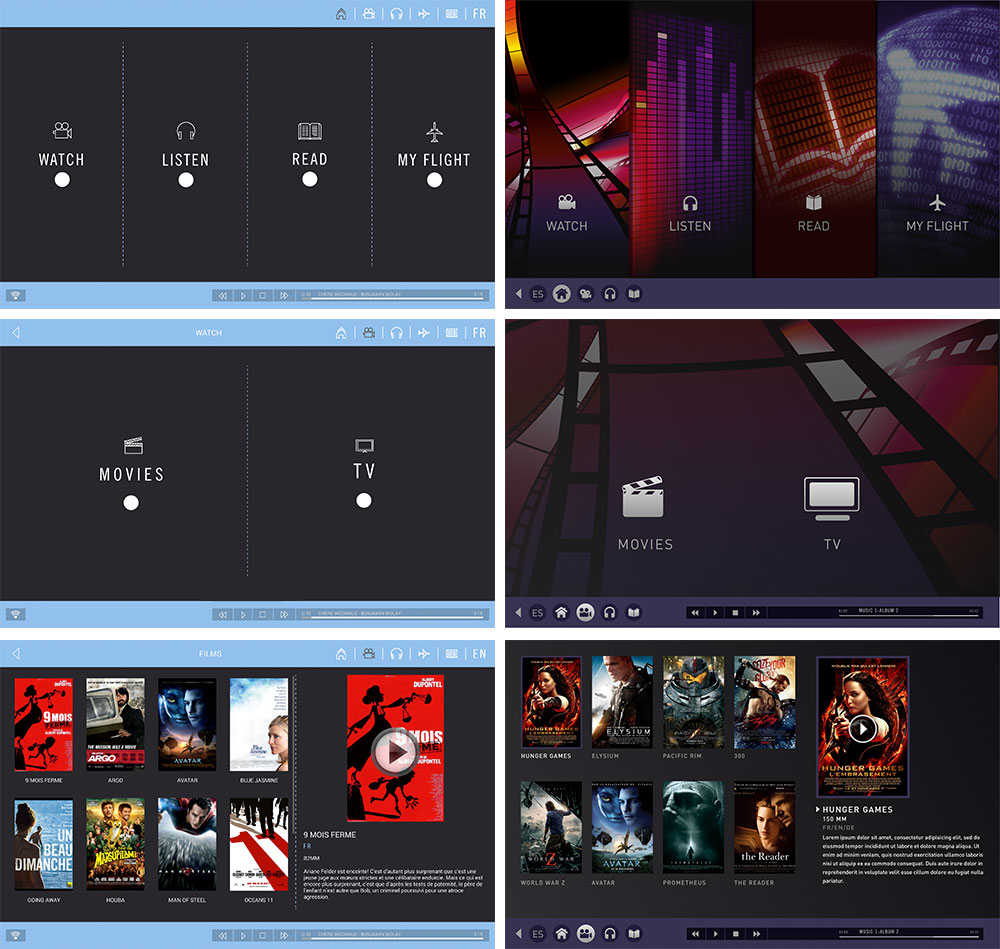
Task: Select the white circle under LISTEN
Action: pyautogui.click(x=186, y=180)
